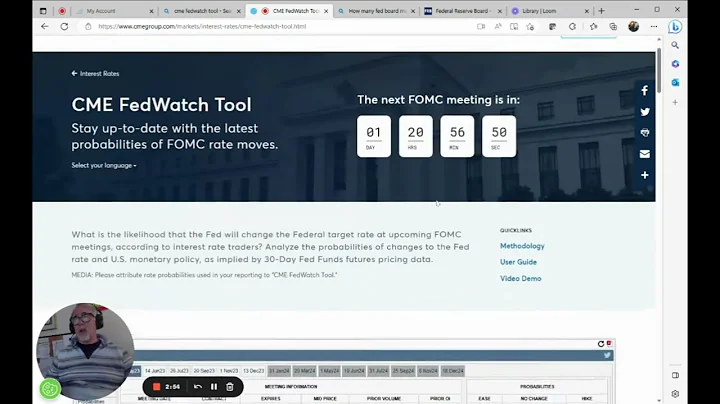Open the Microsoft 365 sidebar icon

675,64
